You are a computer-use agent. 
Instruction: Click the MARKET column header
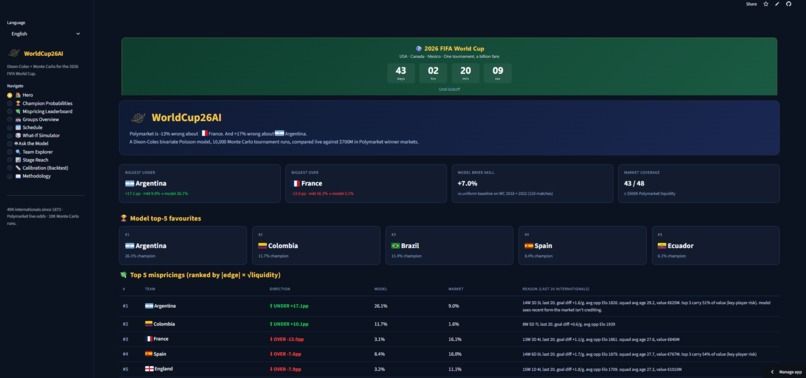click(455, 289)
